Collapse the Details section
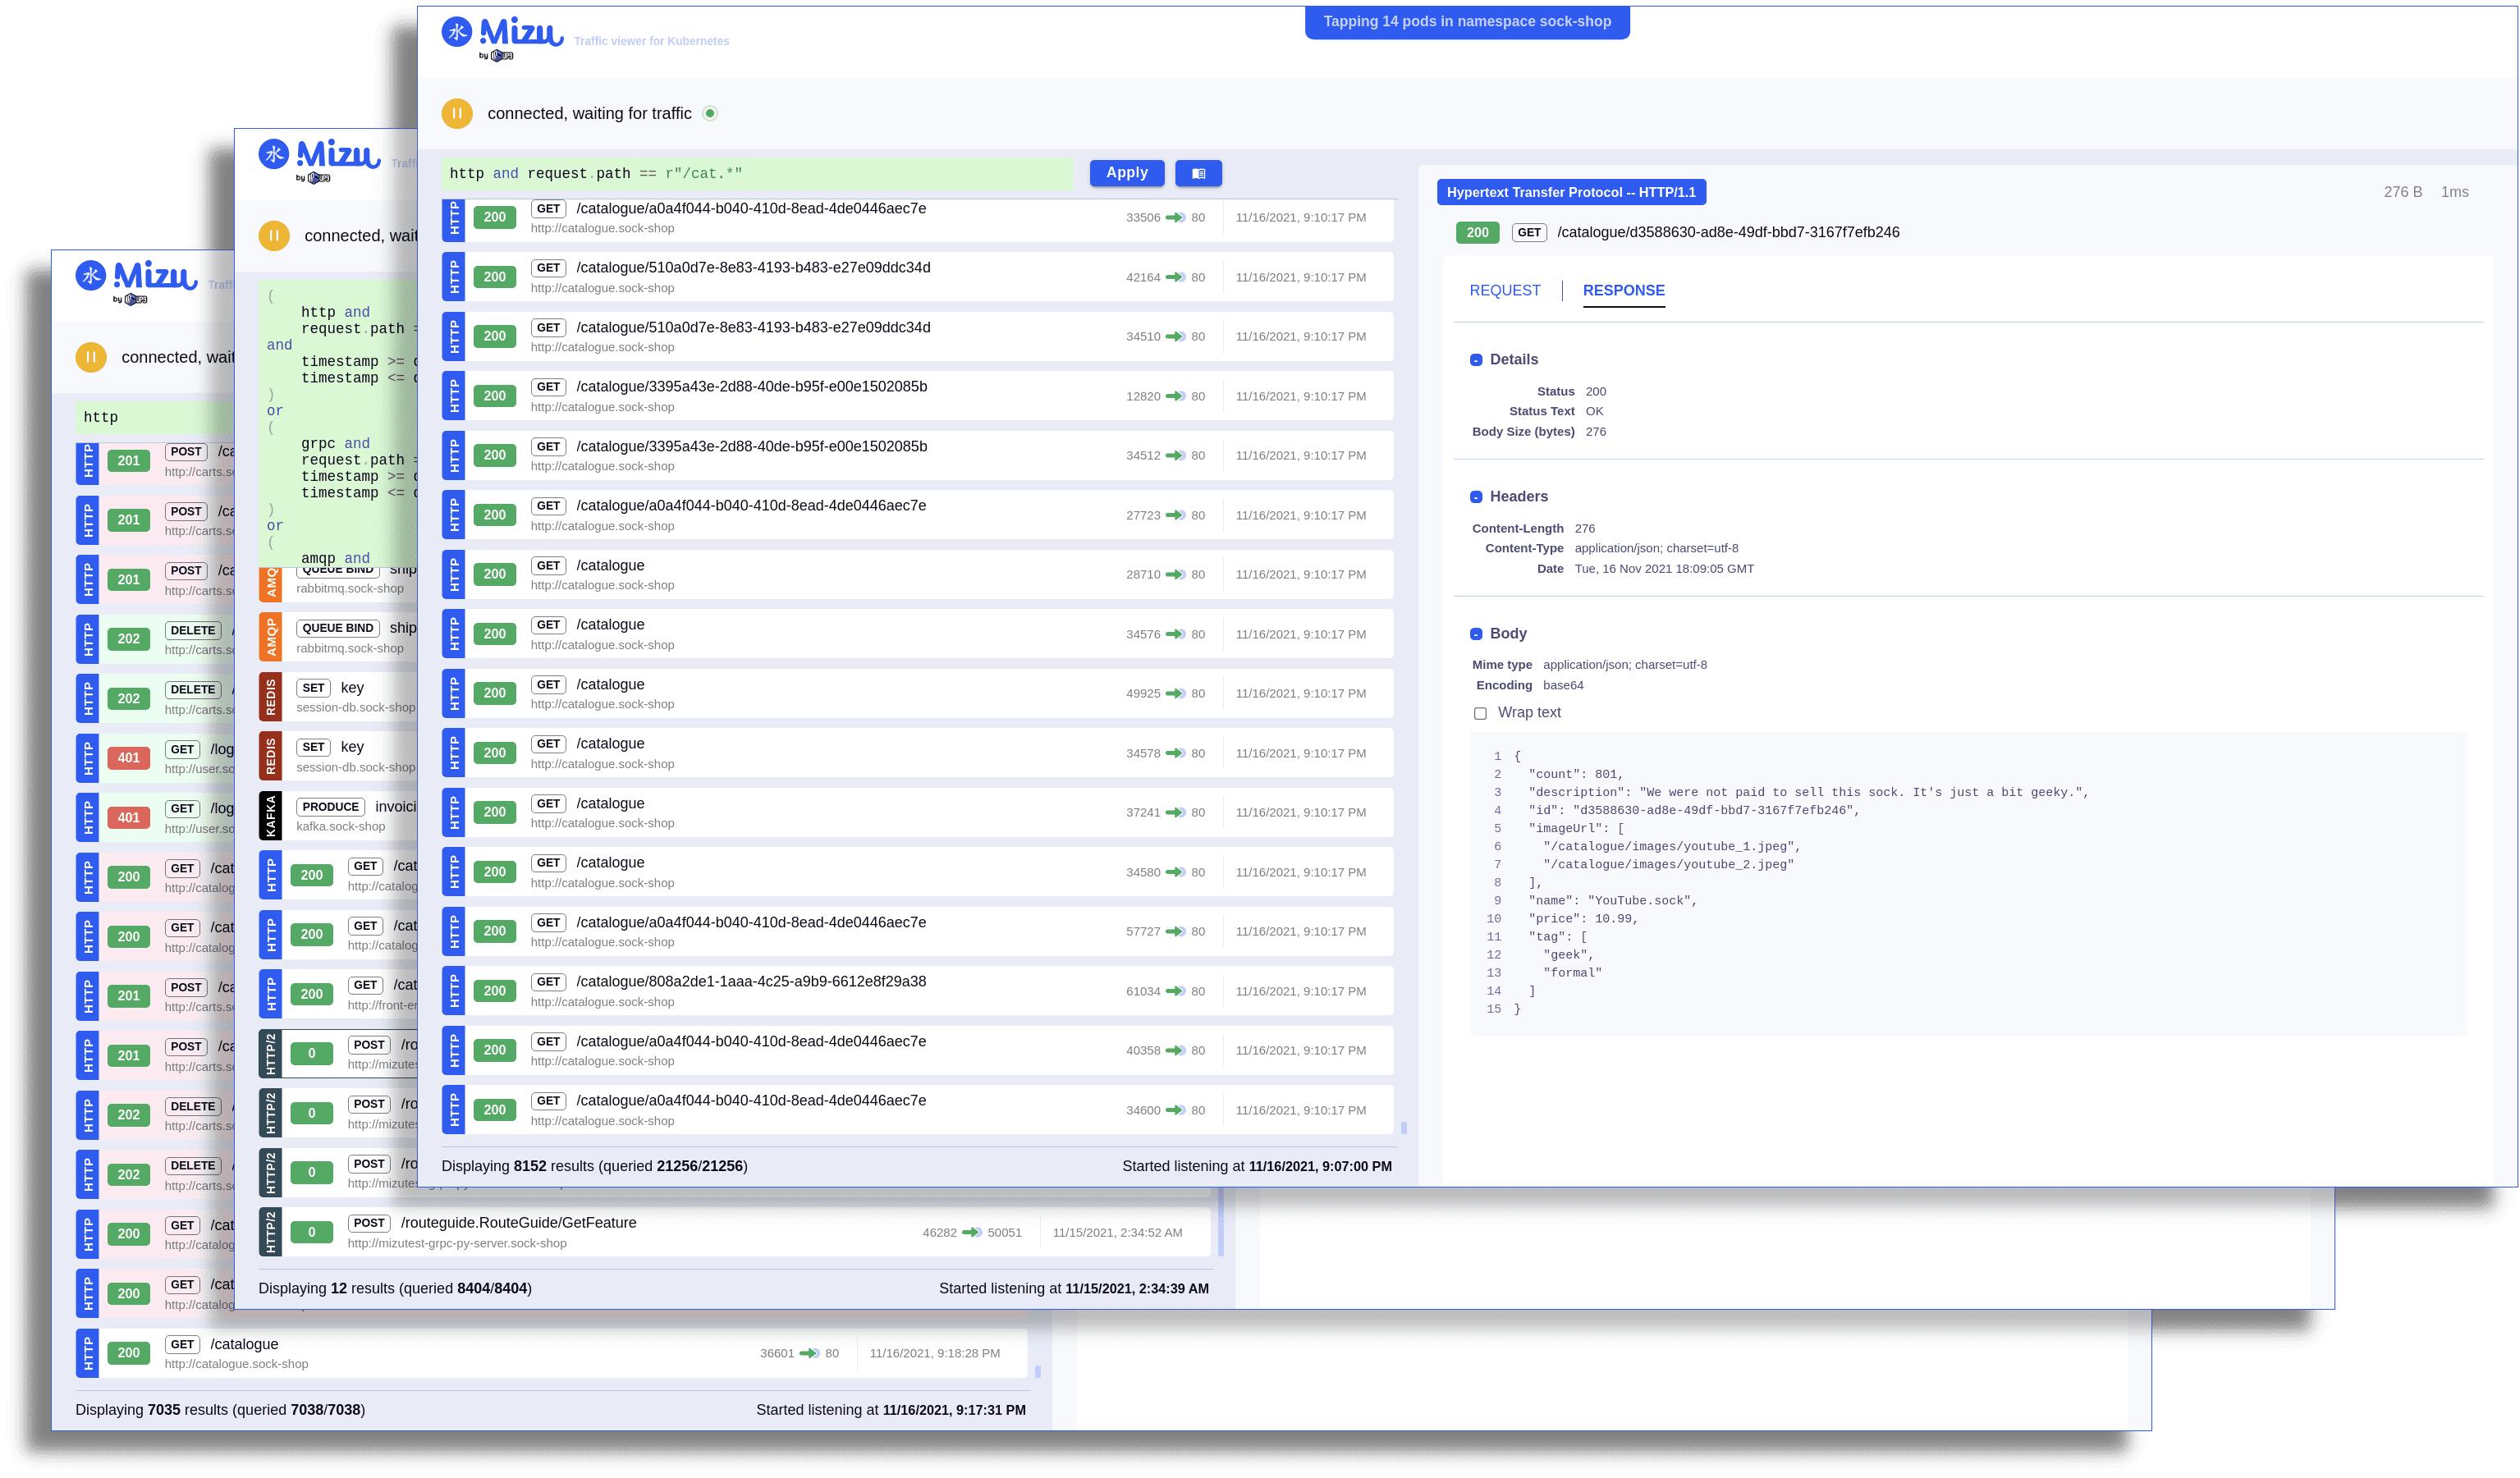Screen dimensions: 2520x1478 [x=1476, y=360]
